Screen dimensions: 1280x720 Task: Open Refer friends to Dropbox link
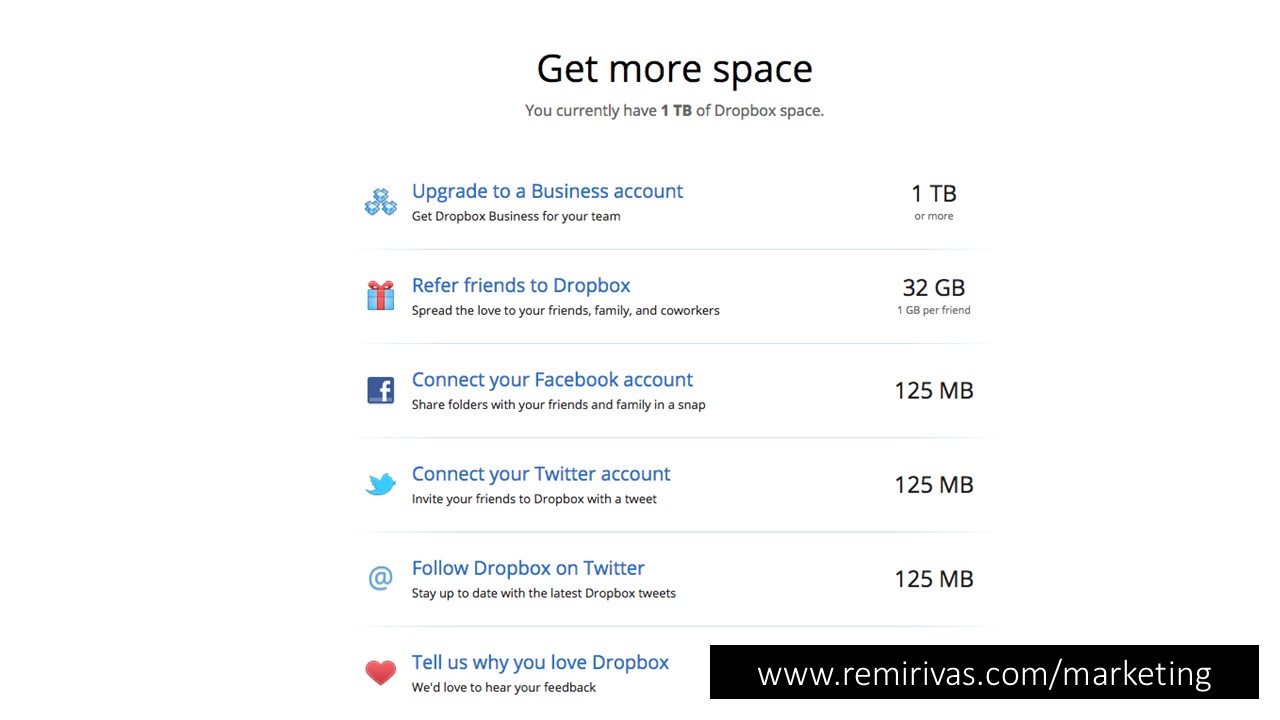pos(521,285)
